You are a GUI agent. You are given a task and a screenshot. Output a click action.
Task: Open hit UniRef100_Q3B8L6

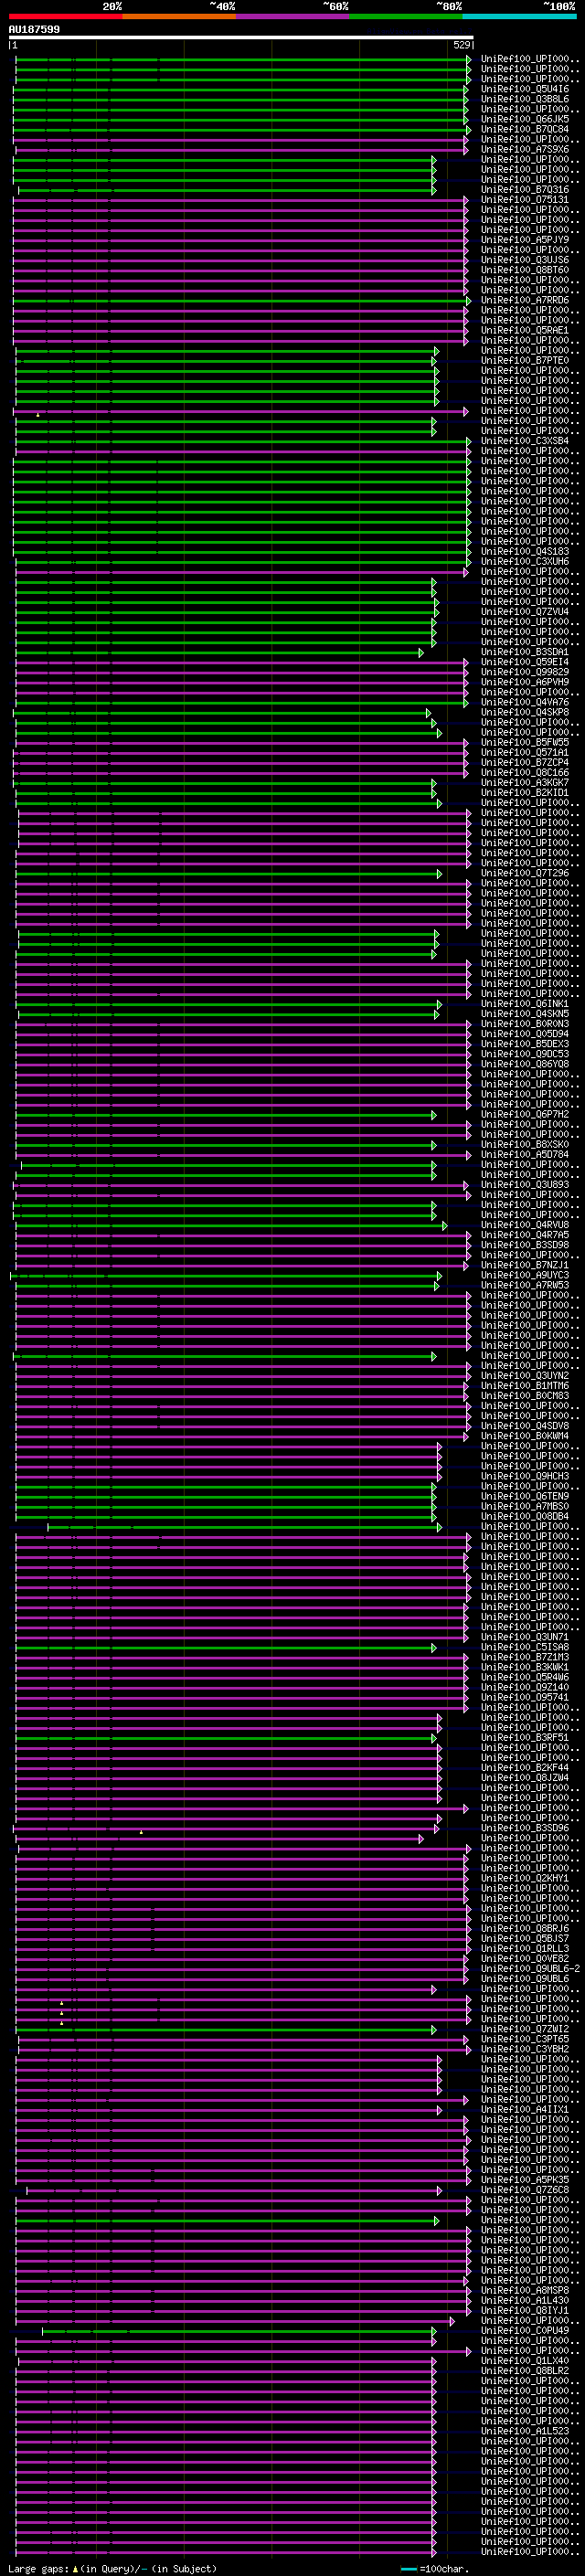(x=525, y=99)
